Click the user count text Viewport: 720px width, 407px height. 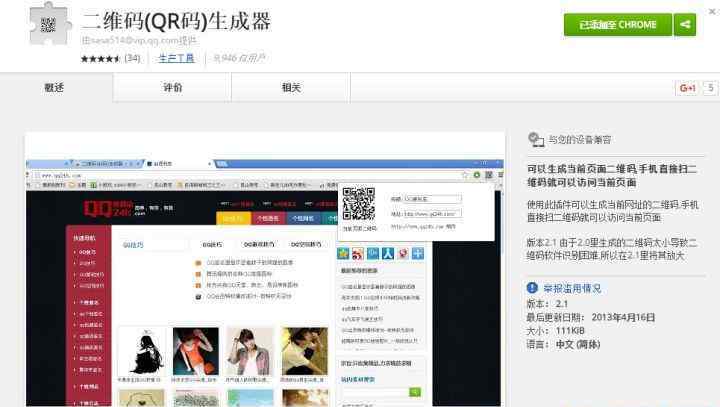[239, 58]
